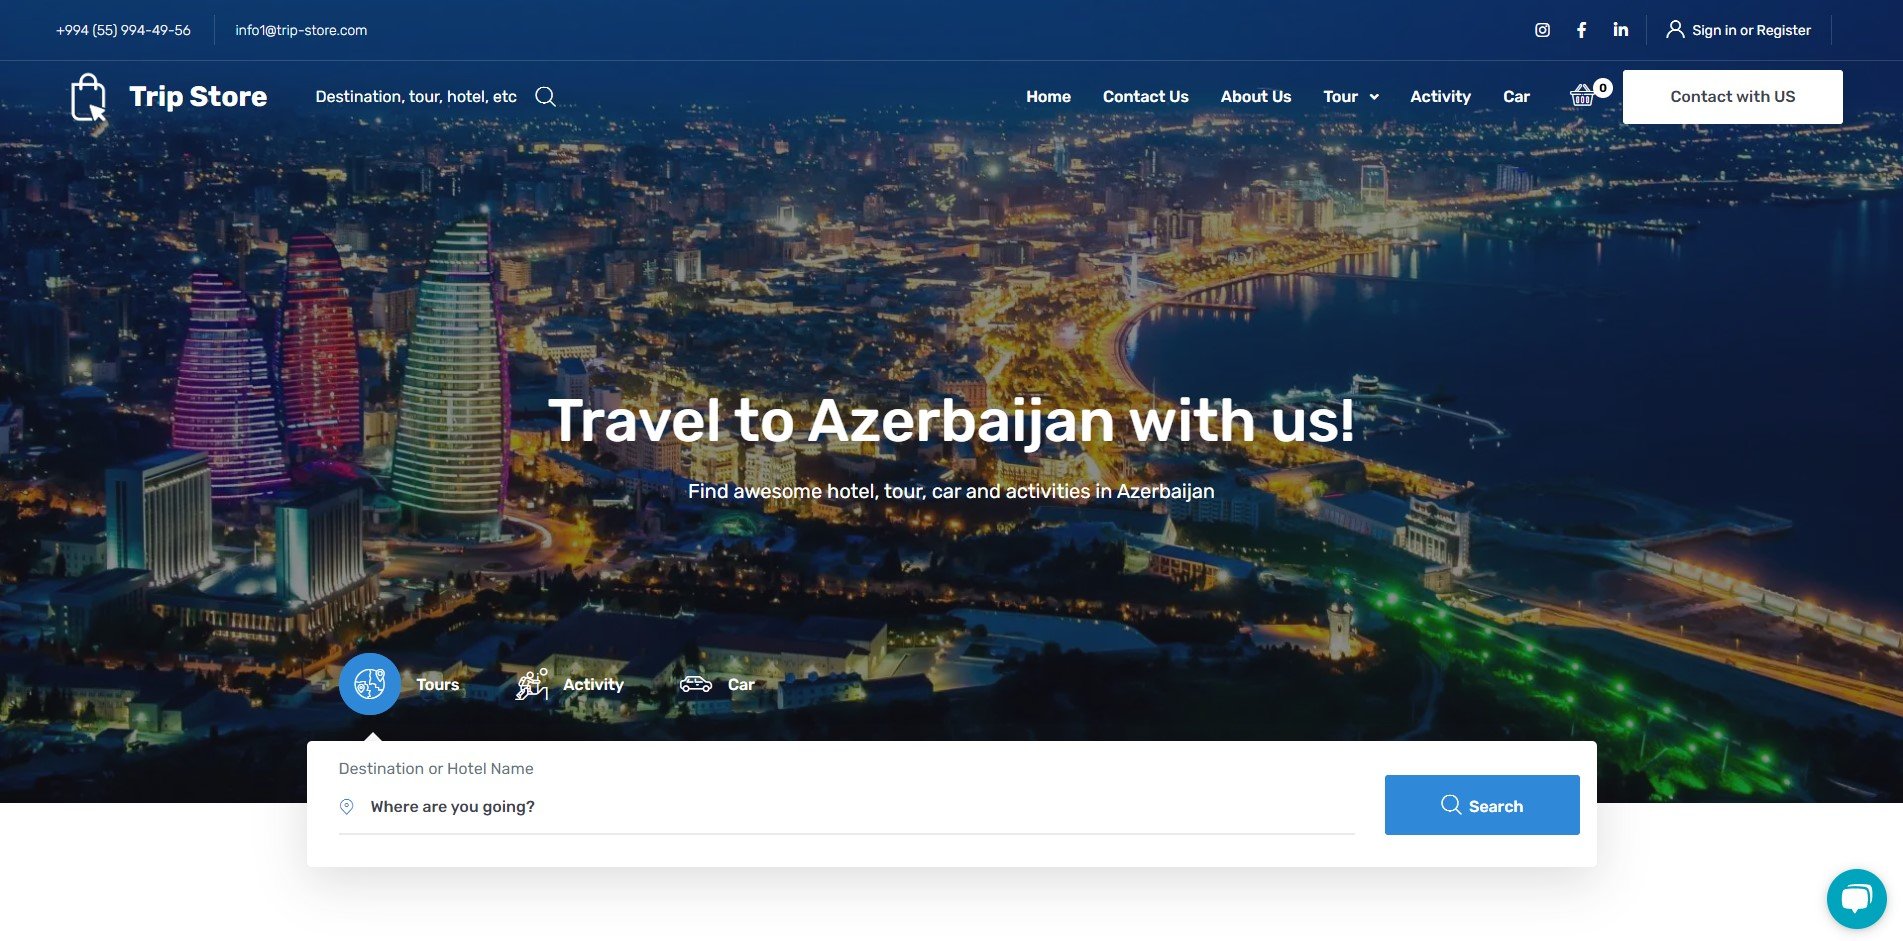
Task: Select the Tours globe icon
Action: 370,684
